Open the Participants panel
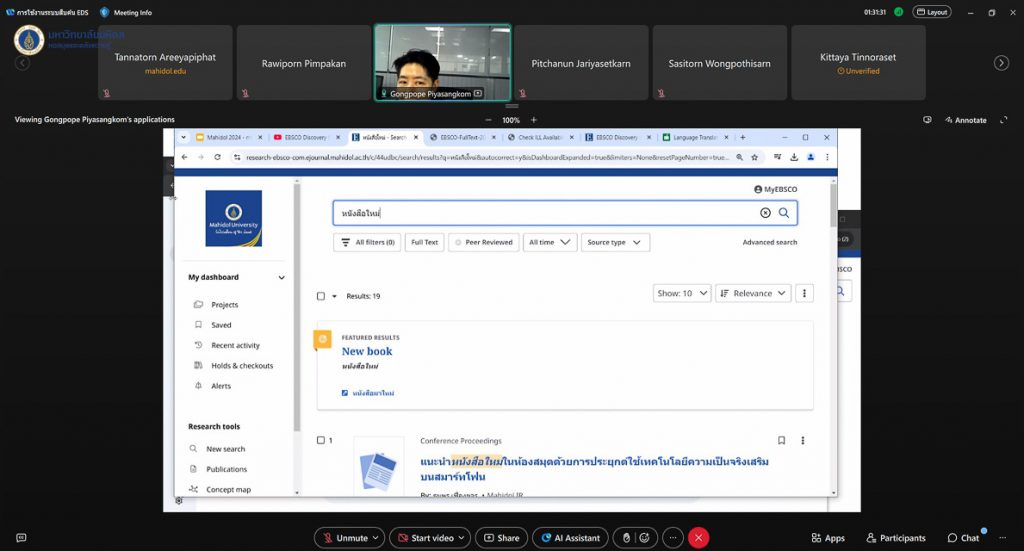Screen dimensions: 1024x551 895,538
